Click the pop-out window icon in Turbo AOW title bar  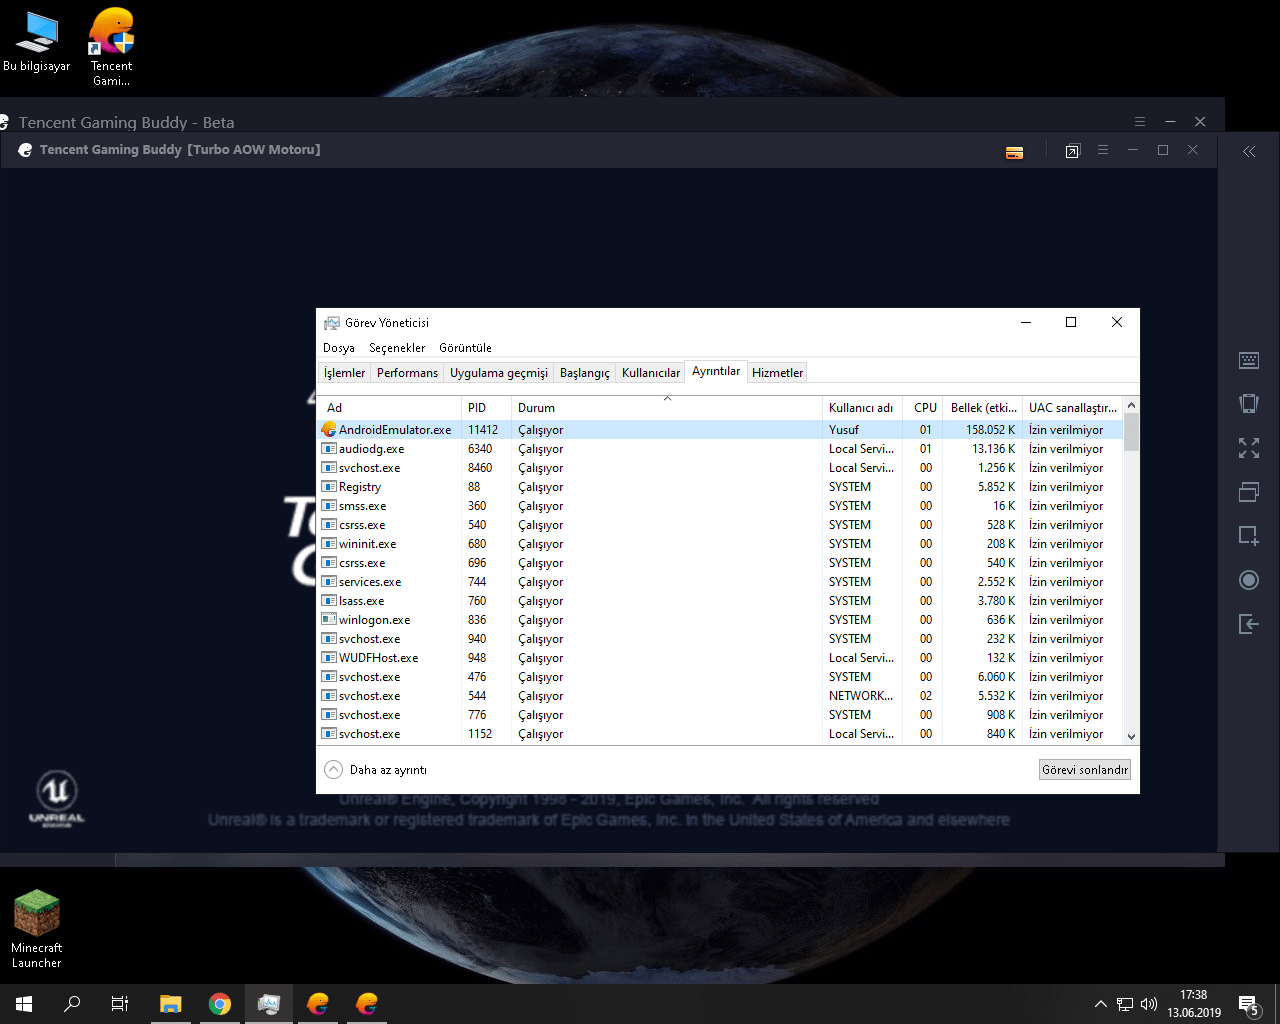1072,151
